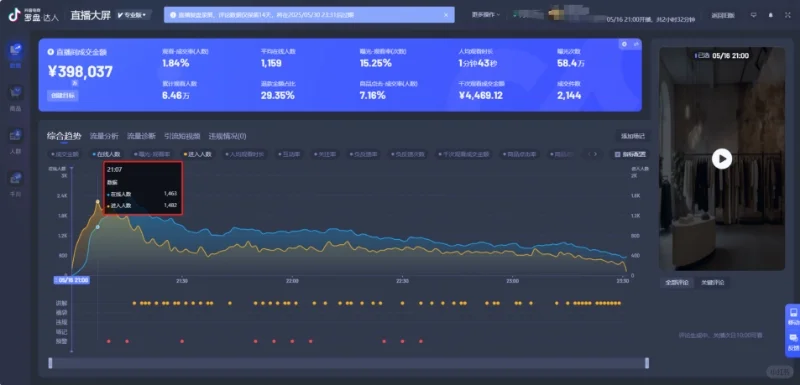Image resolution: width=800 pixels, height=385 pixels.
Task: Click the ¥398,037 transaction amount
Action: [80, 72]
